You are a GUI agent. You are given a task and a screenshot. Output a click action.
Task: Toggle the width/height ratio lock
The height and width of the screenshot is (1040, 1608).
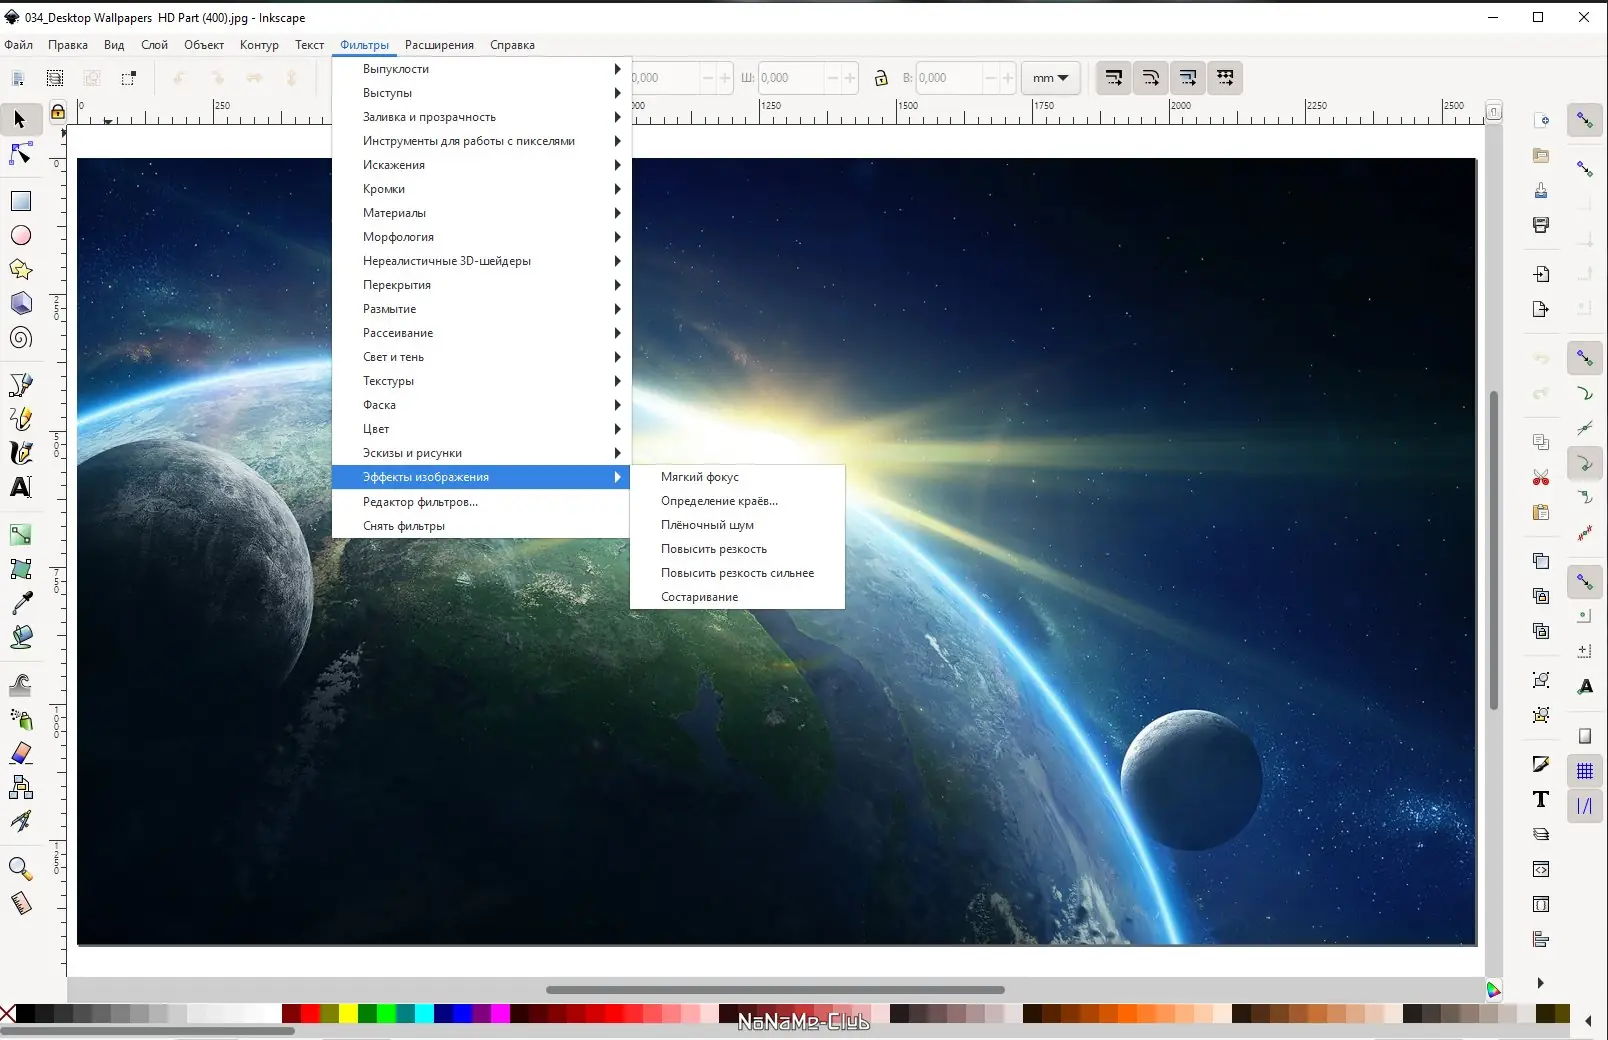881,78
